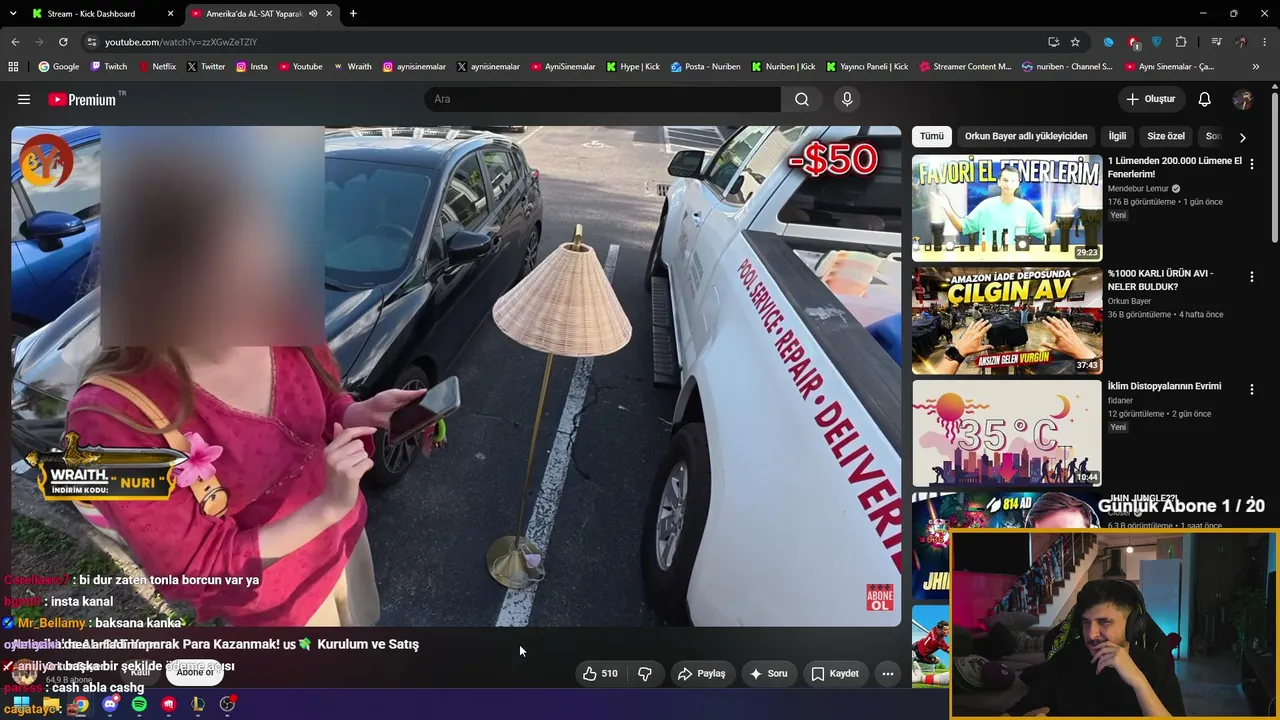Open Chrome from the taskbar
The height and width of the screenshot is (720, 1280).
click(80, 705)
